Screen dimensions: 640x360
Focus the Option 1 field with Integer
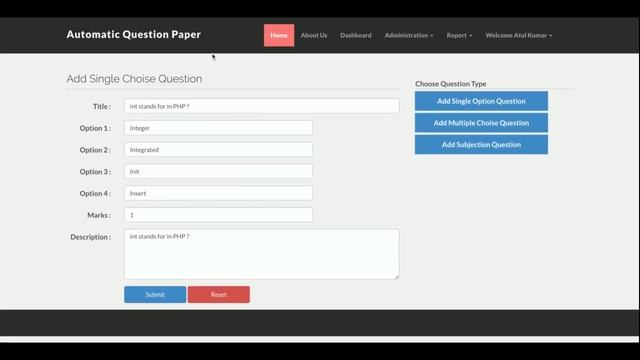coord(218,128)
